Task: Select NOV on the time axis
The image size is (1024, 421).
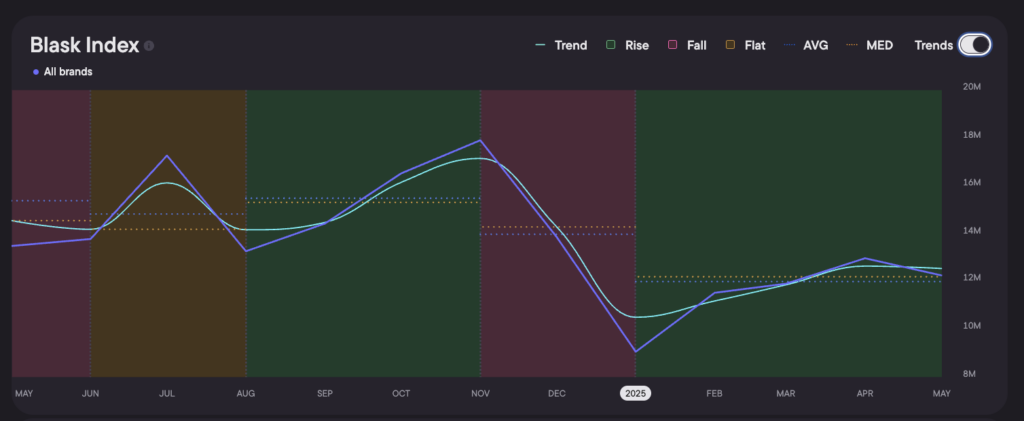Action: click(x=480, y=394)
